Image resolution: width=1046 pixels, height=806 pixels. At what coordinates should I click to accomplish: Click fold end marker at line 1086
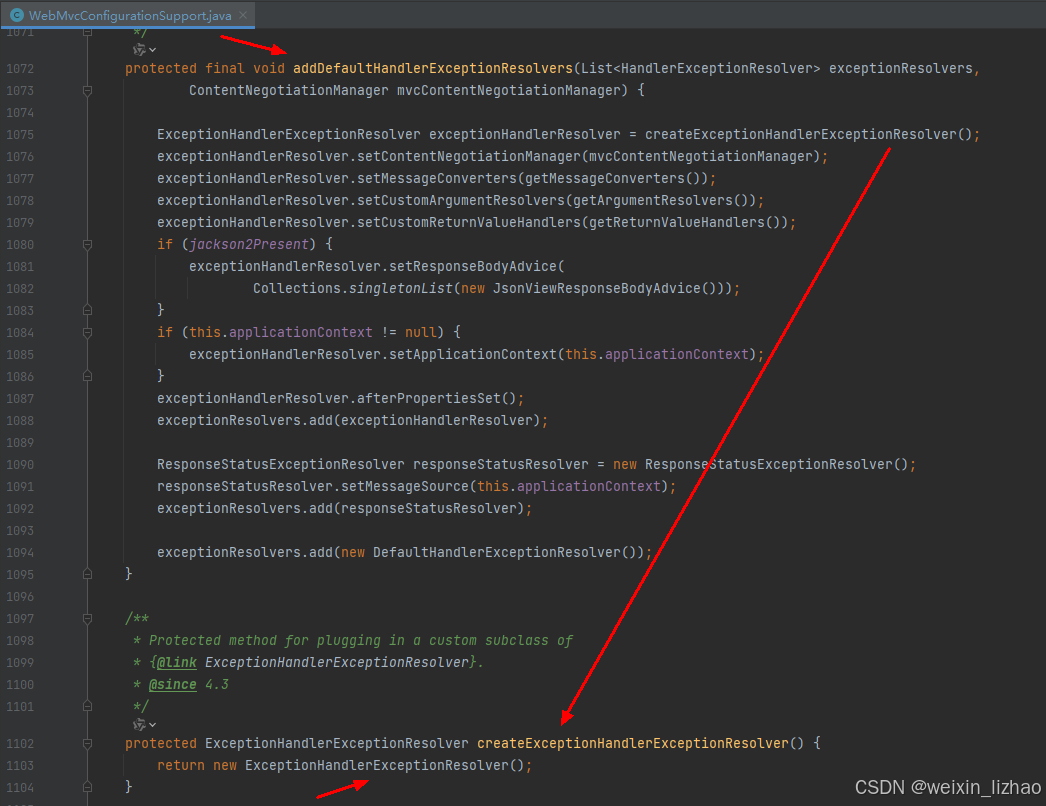click(x=87, y=376)
